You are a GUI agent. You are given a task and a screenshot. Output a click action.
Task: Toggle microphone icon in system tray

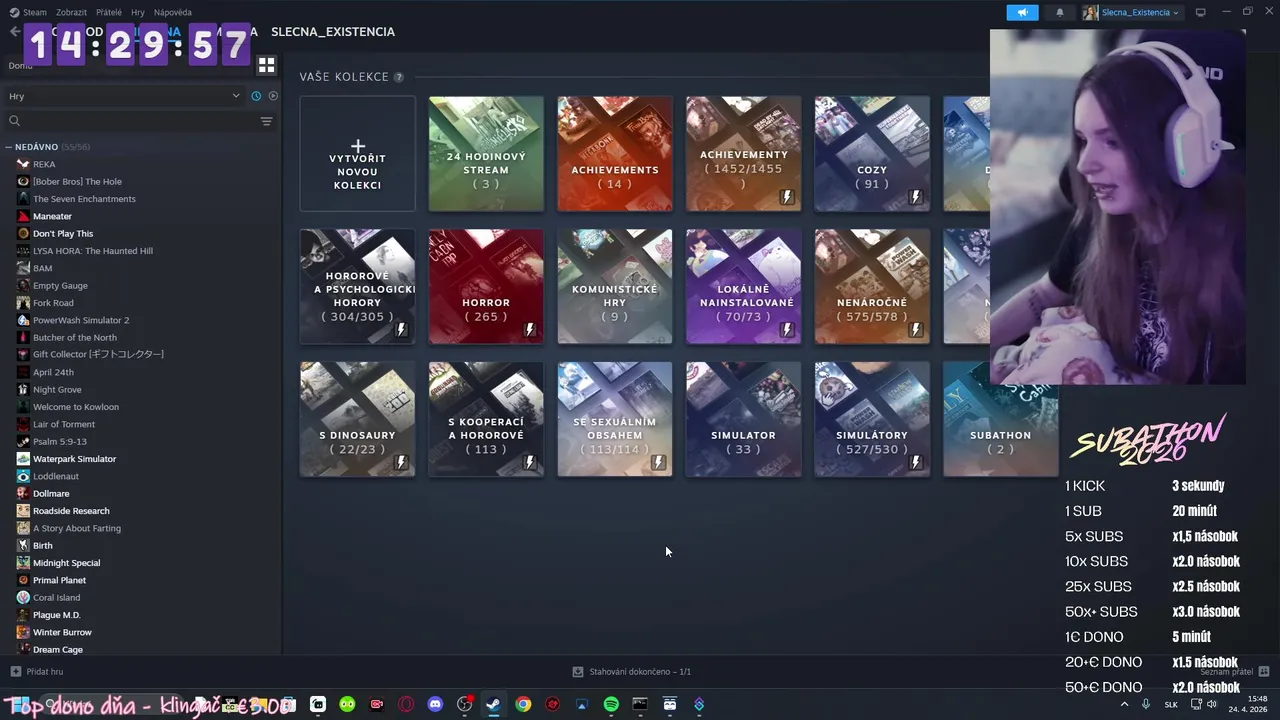pos(1146,704)
